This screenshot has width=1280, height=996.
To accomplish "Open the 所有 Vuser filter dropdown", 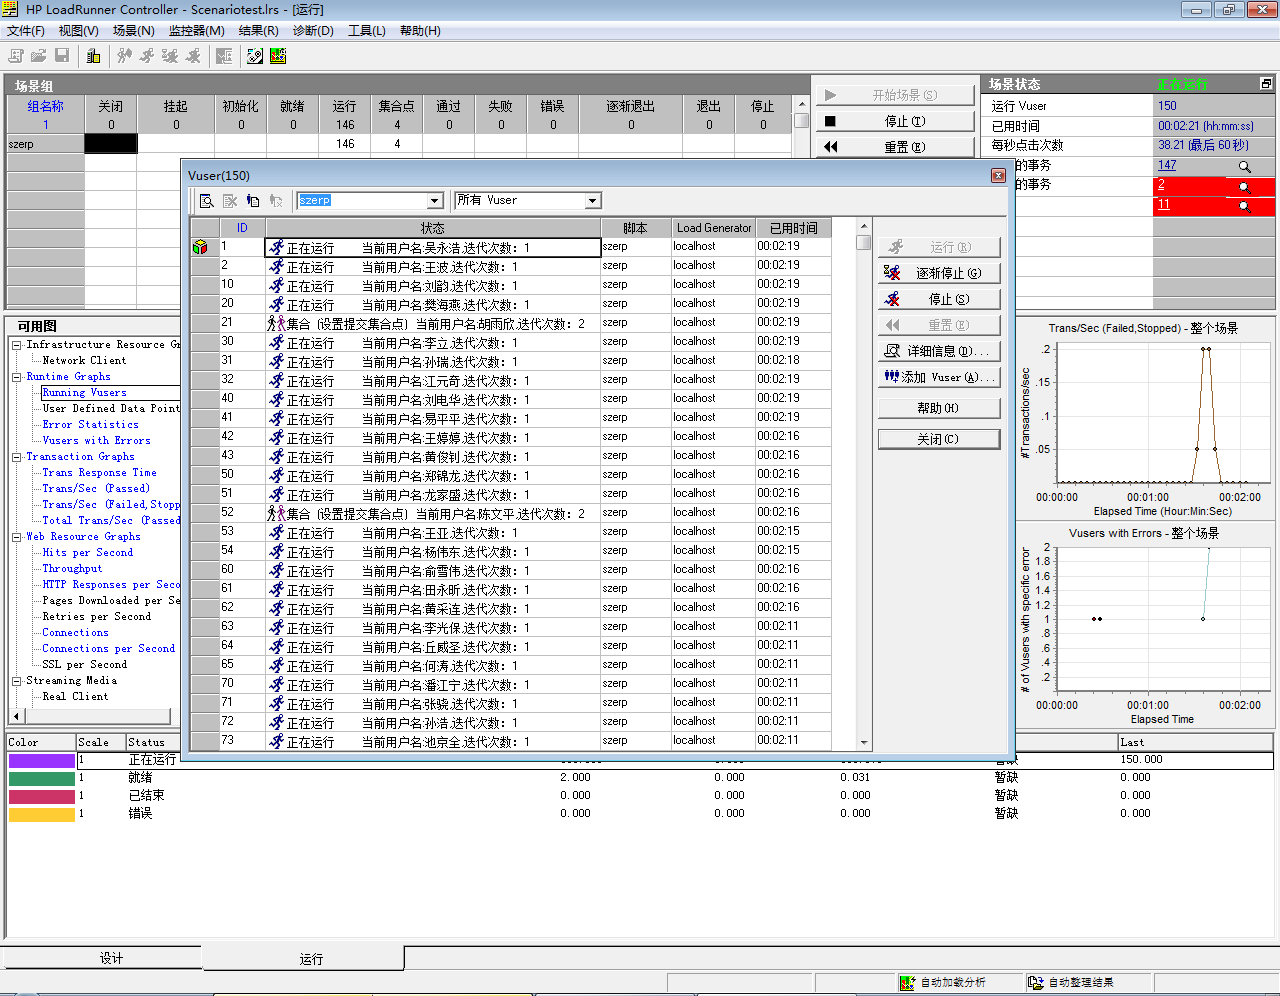I will tap(592, 201).
